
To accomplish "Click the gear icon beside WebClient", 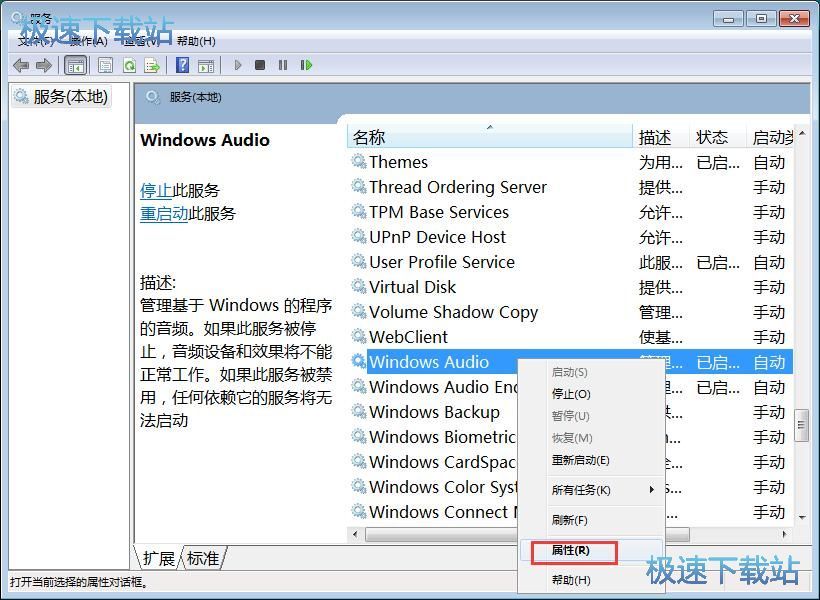I will click(x=359, y=336).
